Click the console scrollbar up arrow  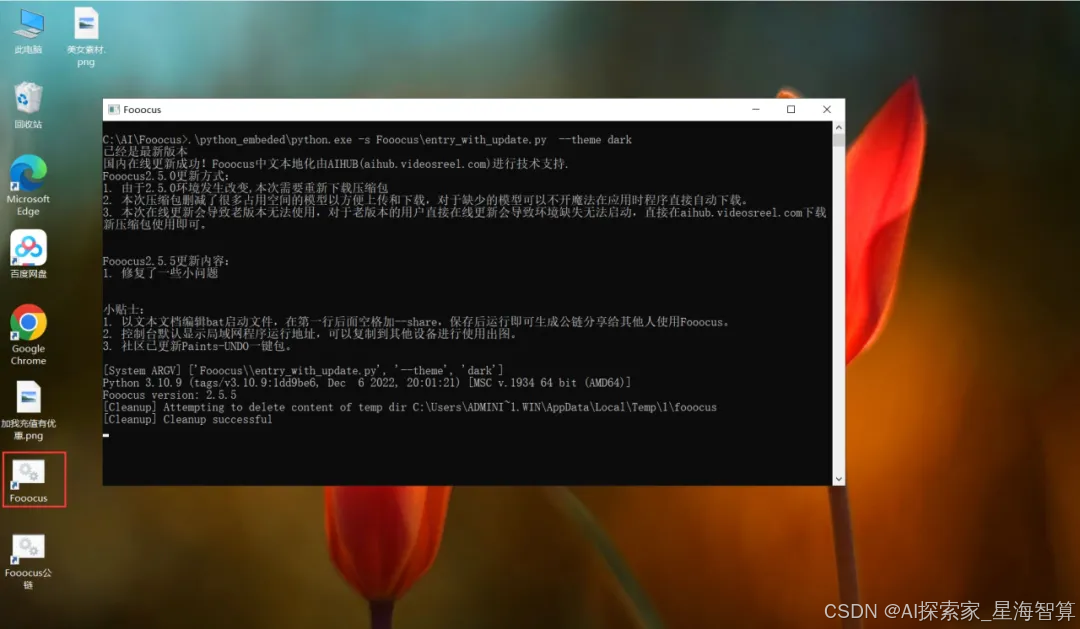[838, 127]
